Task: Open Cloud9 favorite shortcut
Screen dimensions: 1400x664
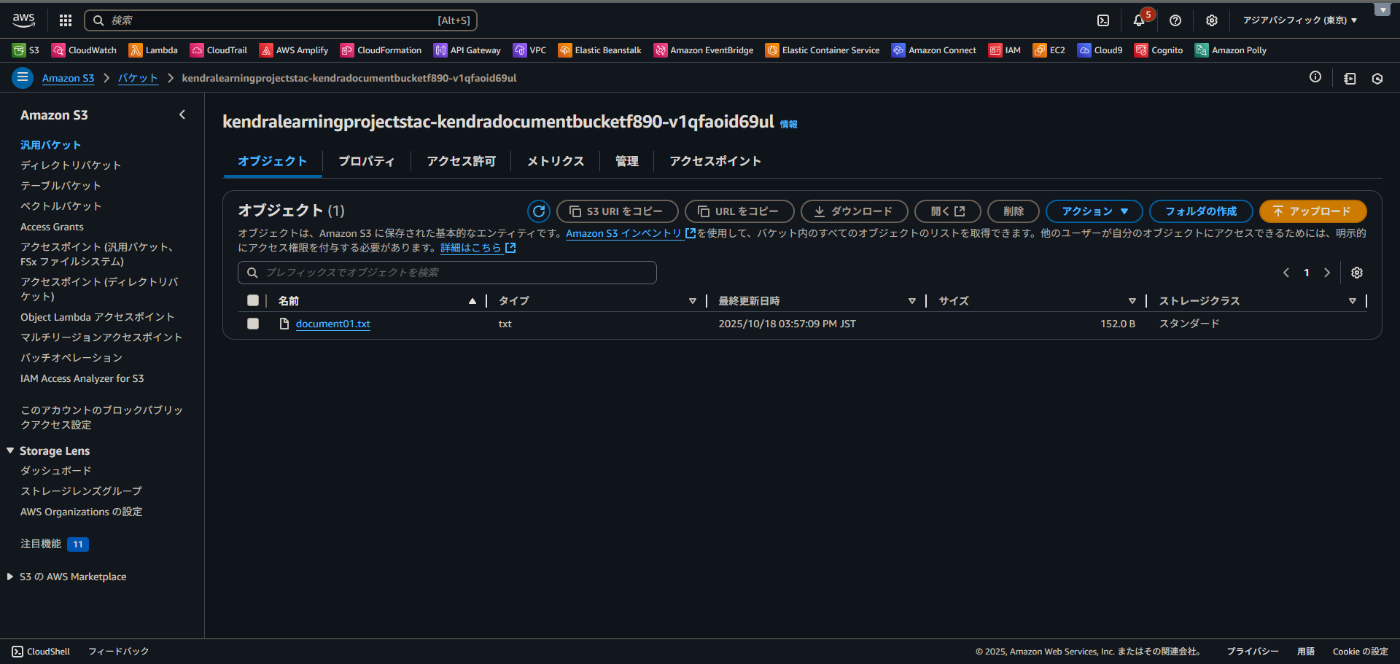Action: [x=1100, y=50]
